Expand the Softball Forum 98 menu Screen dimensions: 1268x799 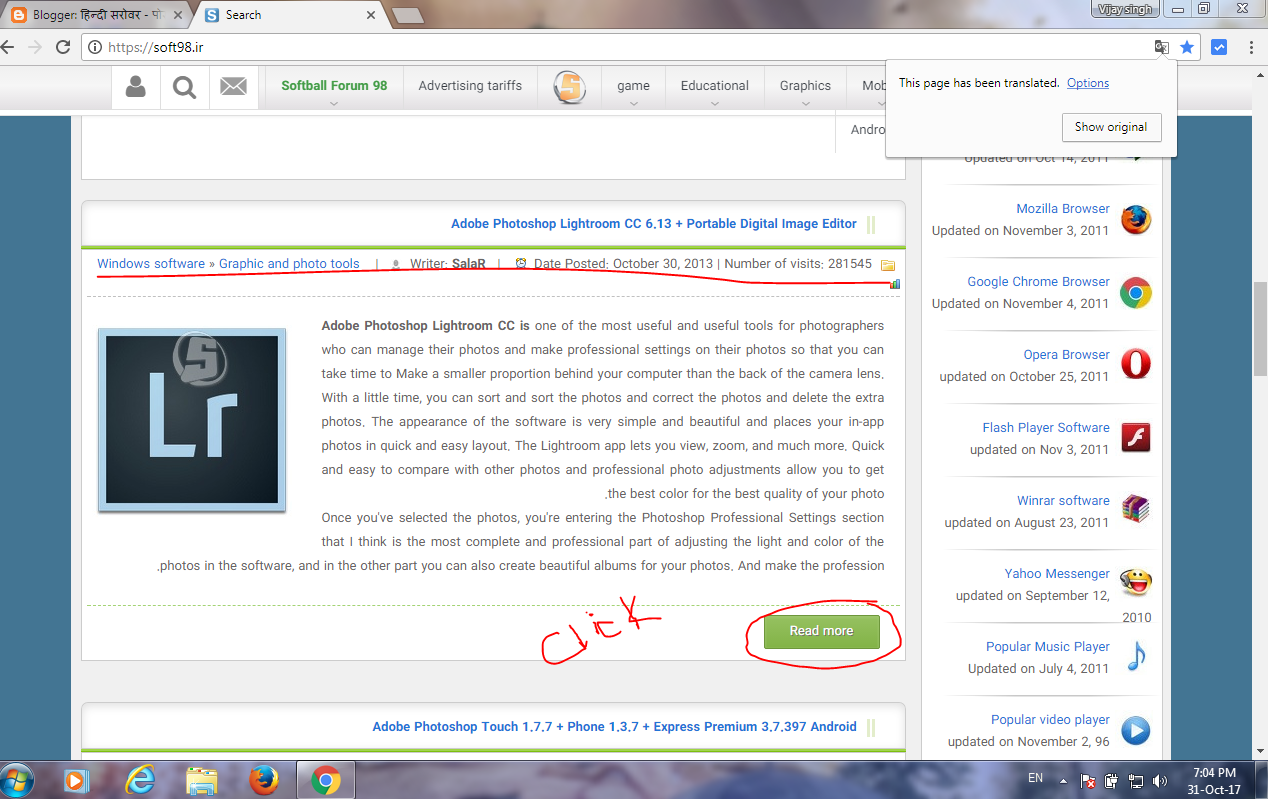pyautogui.click(x=334, y=88)
